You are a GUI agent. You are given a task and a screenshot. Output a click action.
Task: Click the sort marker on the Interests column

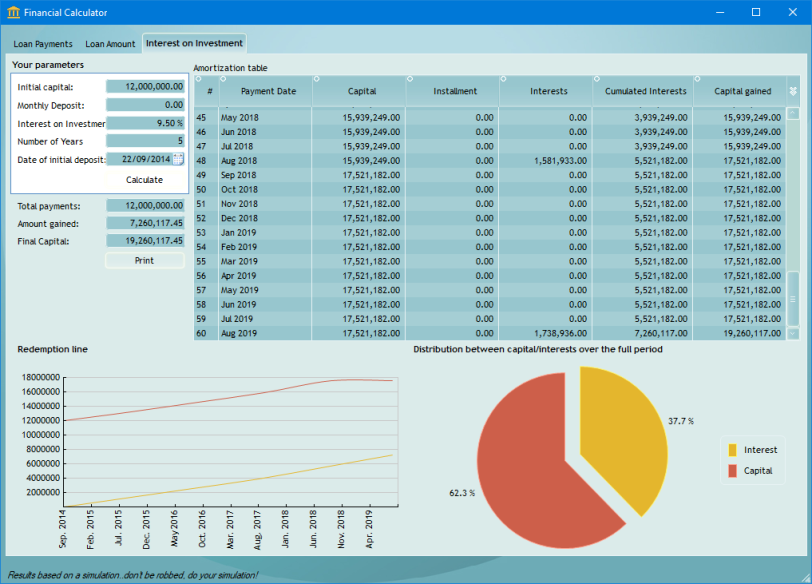(x=501, y=78)
